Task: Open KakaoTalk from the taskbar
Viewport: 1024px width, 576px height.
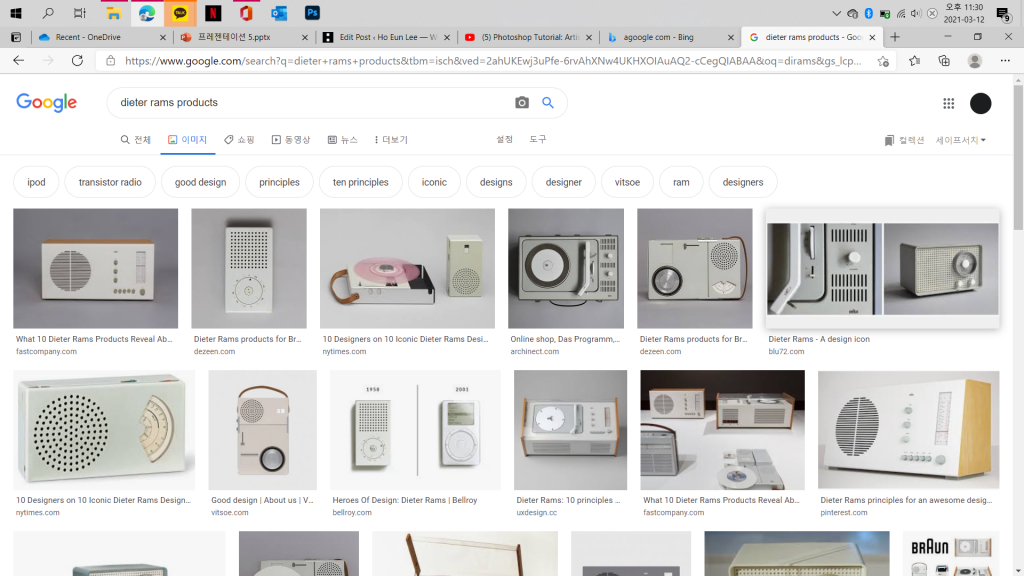Action: [x=180, y=13]
